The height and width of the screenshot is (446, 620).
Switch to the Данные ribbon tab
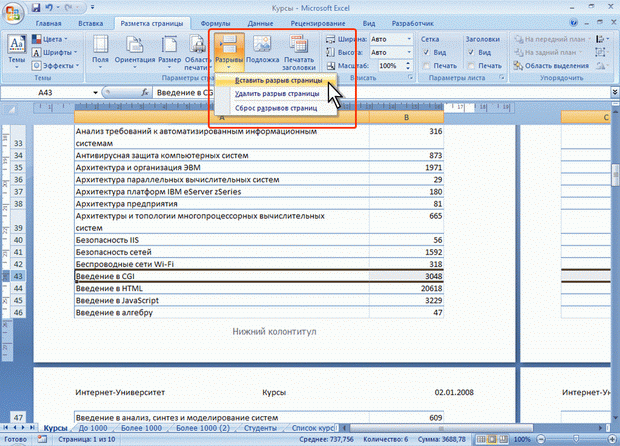260,24
